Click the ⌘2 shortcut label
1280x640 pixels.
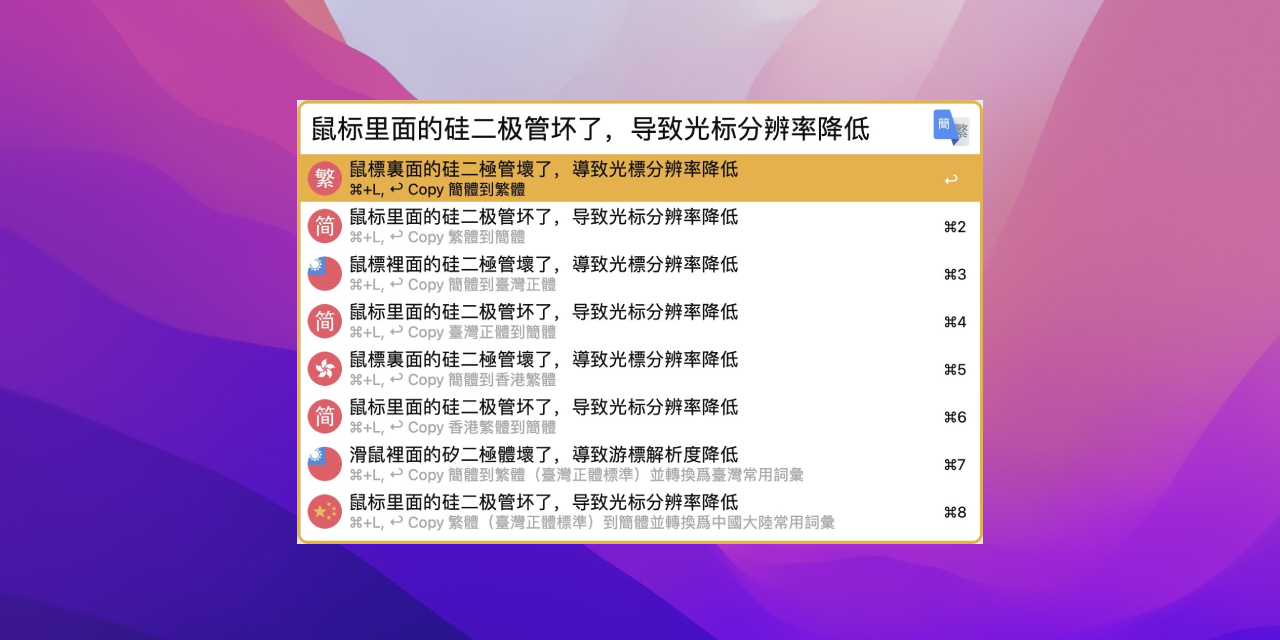(x=955, y=227)
